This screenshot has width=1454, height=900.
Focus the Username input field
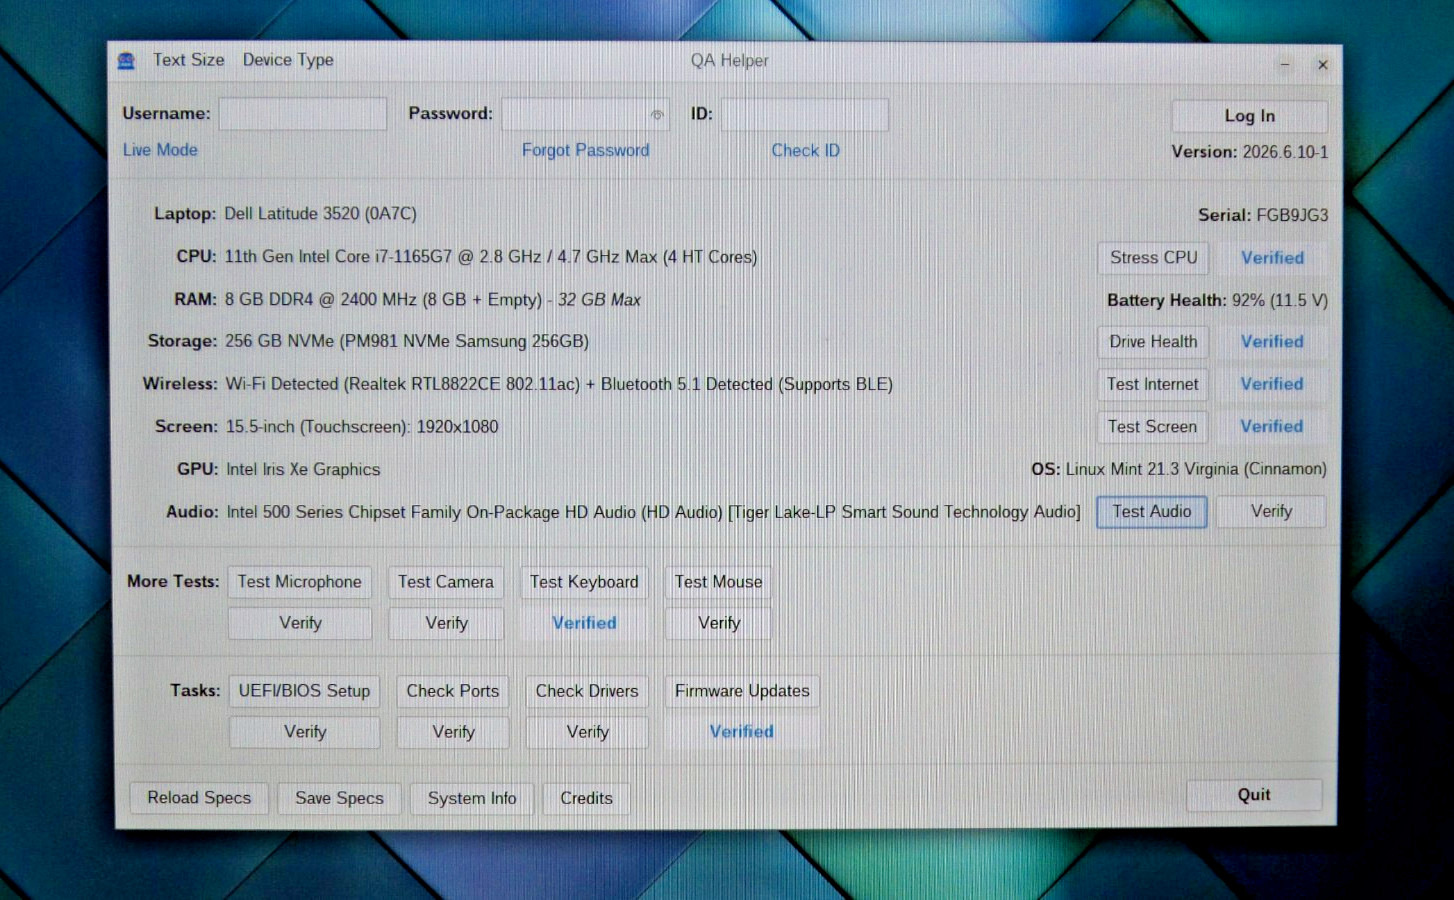point(303,114)
